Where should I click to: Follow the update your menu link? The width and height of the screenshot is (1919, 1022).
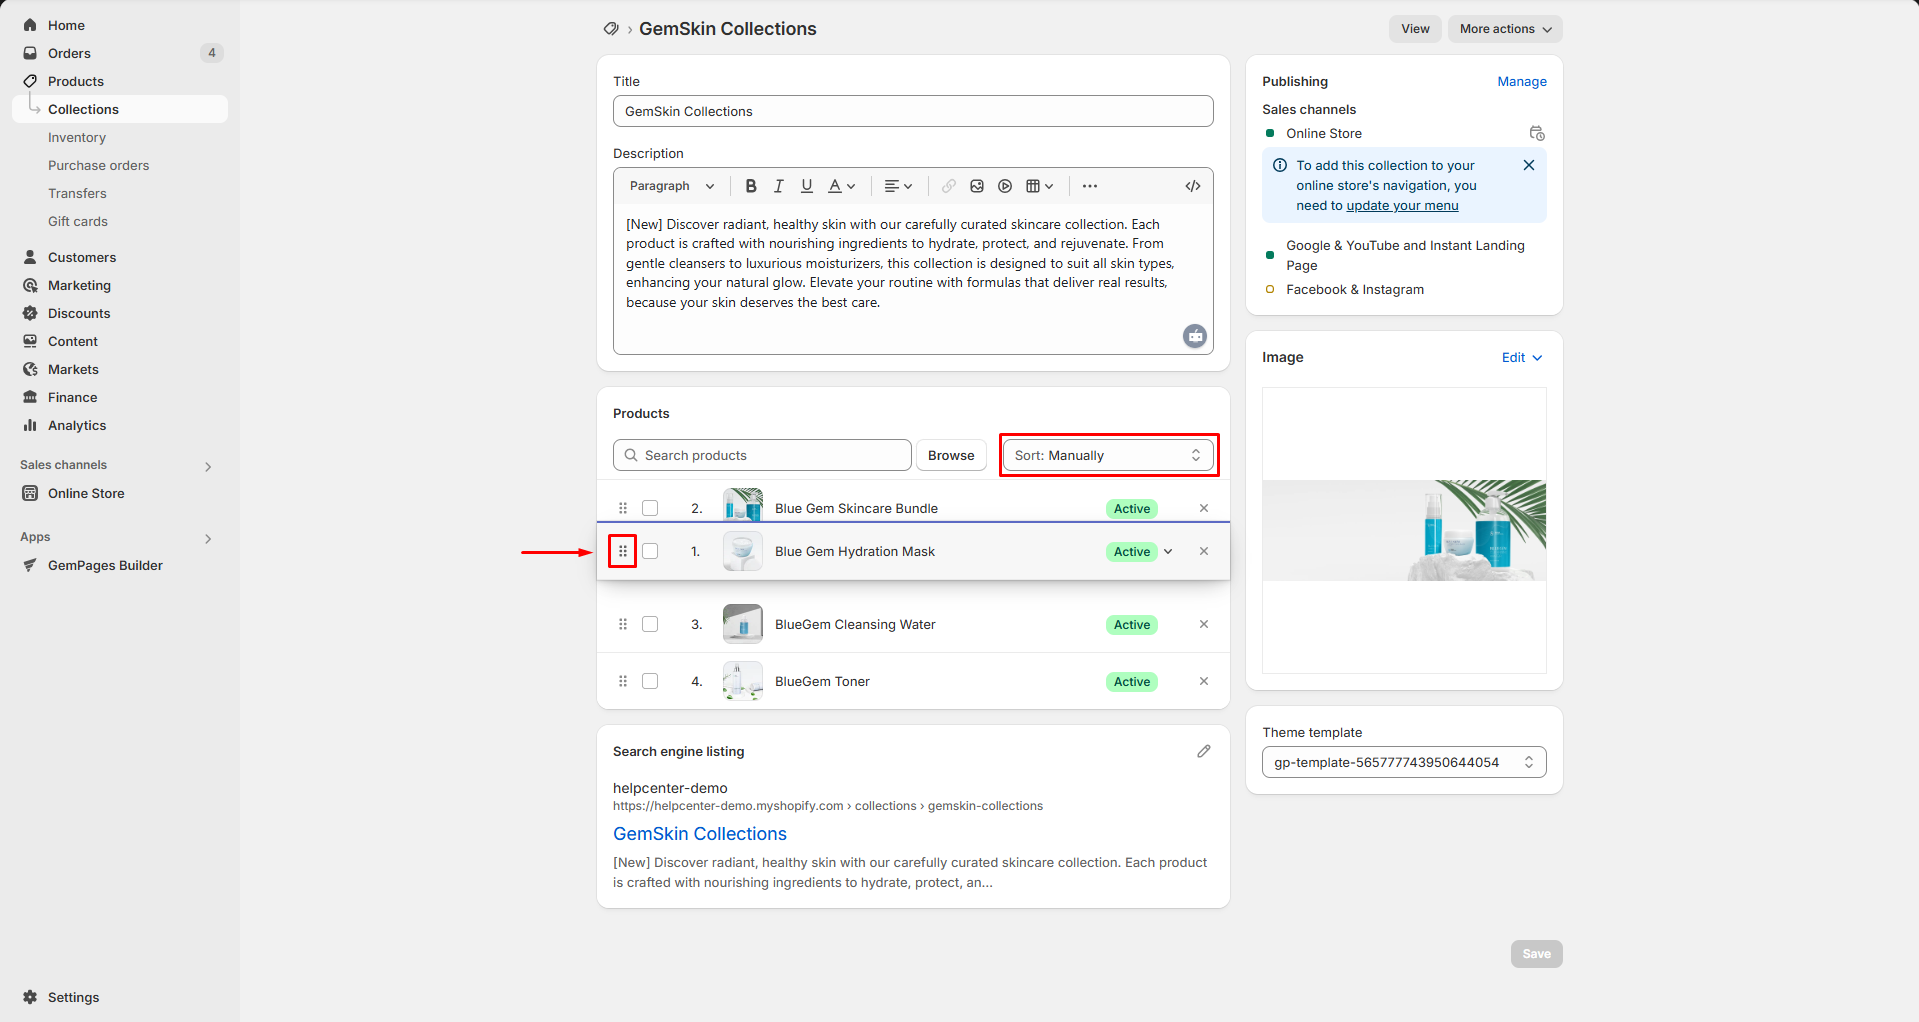(x=1402, y=206)
